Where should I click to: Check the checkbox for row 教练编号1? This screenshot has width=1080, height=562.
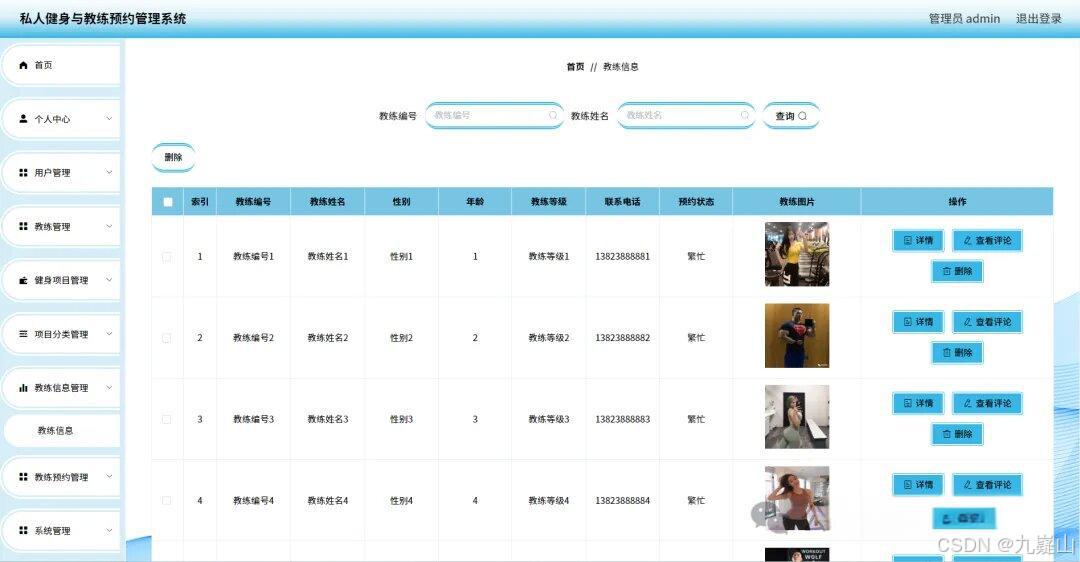[x=167, y=256]
